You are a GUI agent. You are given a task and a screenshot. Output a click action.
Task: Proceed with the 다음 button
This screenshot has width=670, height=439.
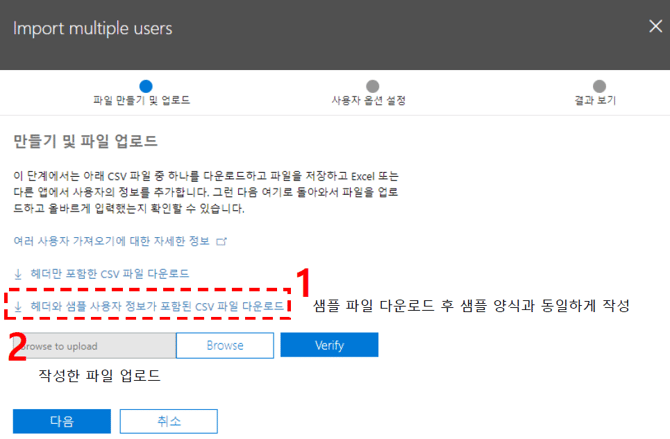point(62,421)
